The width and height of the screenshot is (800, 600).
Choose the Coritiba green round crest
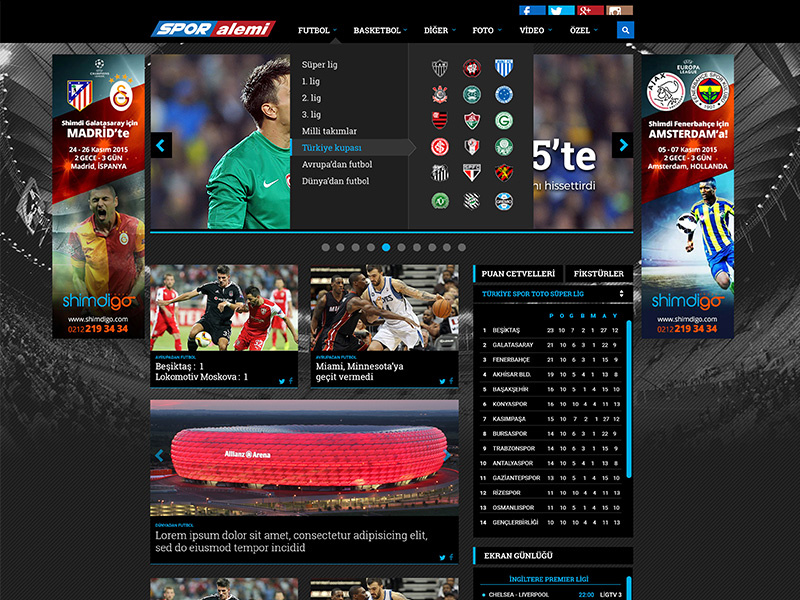coord(472,94)
